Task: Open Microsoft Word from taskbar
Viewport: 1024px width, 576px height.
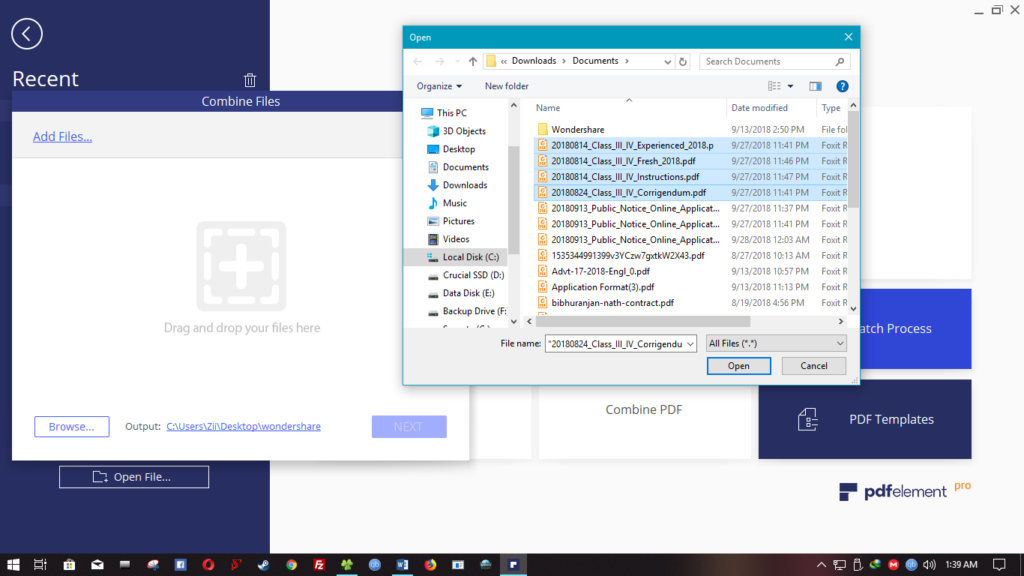Action: (x=402, y=565)
